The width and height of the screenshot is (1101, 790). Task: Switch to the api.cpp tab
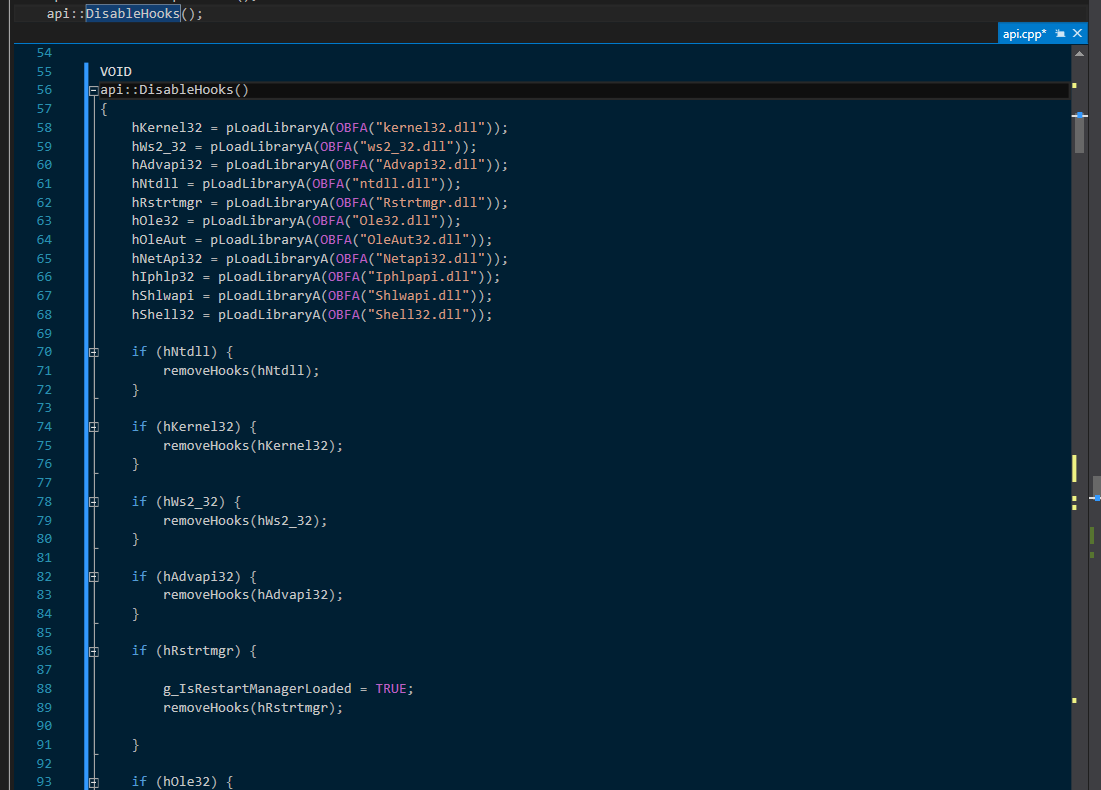point(1023,33)
